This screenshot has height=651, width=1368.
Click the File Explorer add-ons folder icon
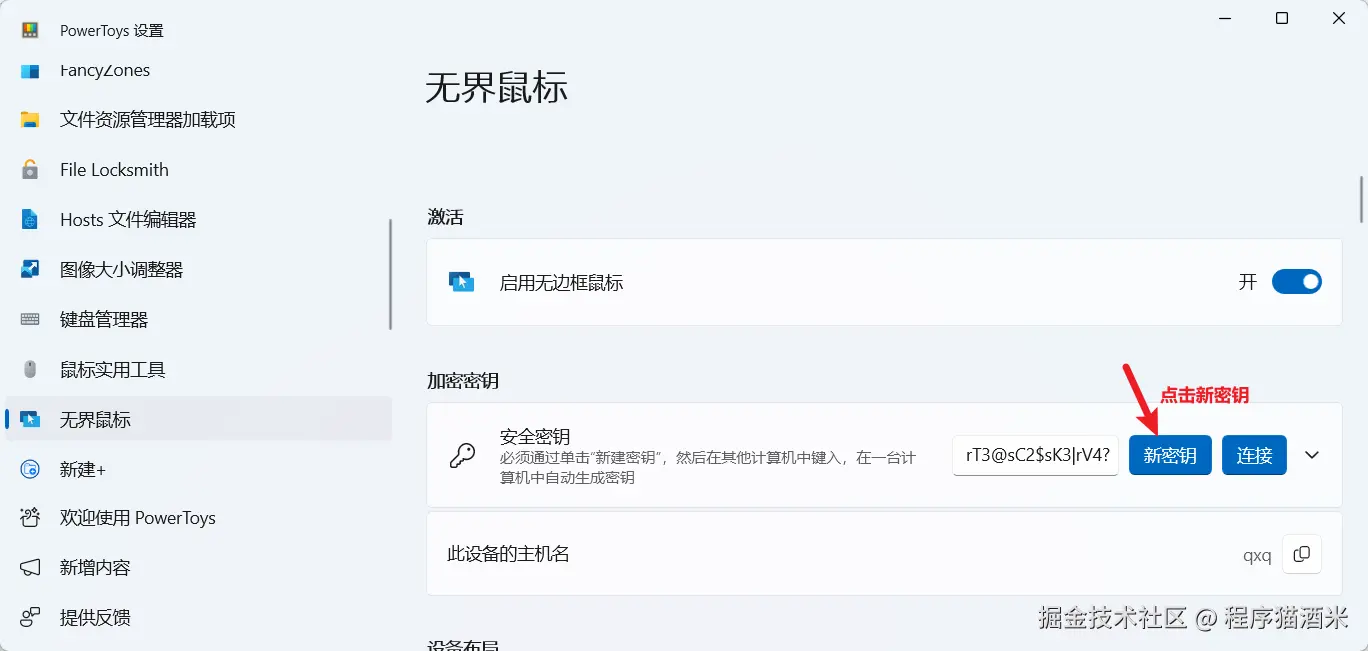point(30,120)
